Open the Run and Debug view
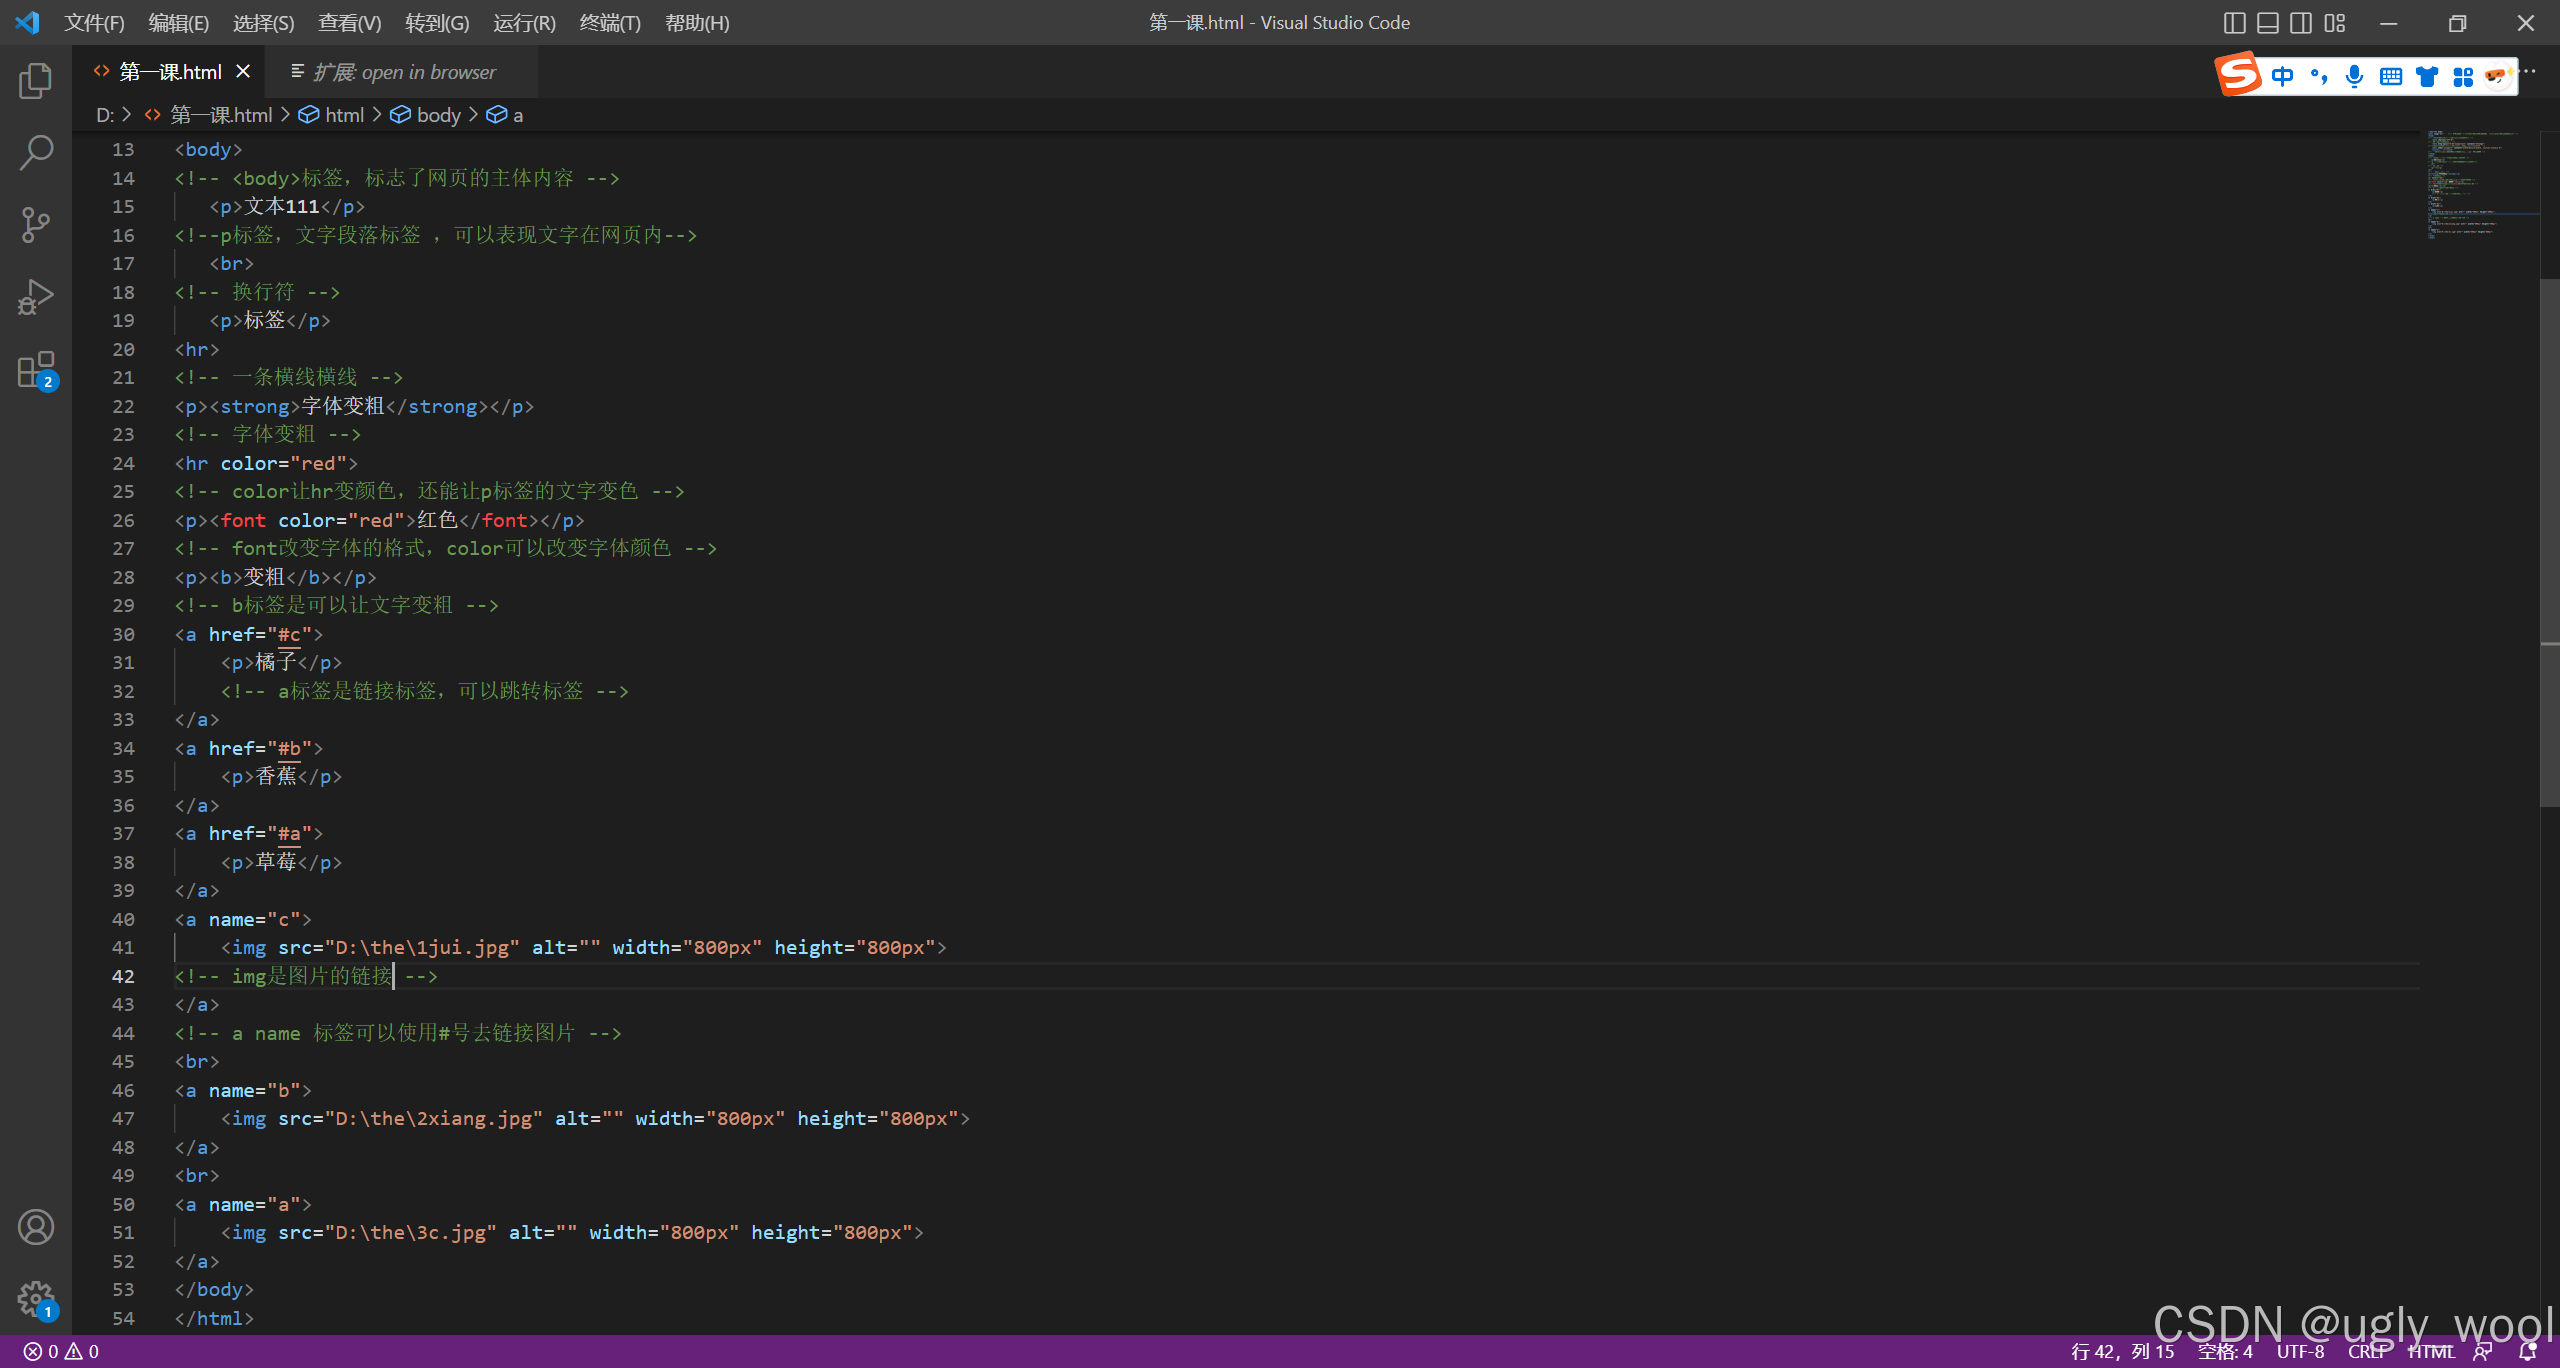Screen dimensions: 2560x1368 (36, 297)
